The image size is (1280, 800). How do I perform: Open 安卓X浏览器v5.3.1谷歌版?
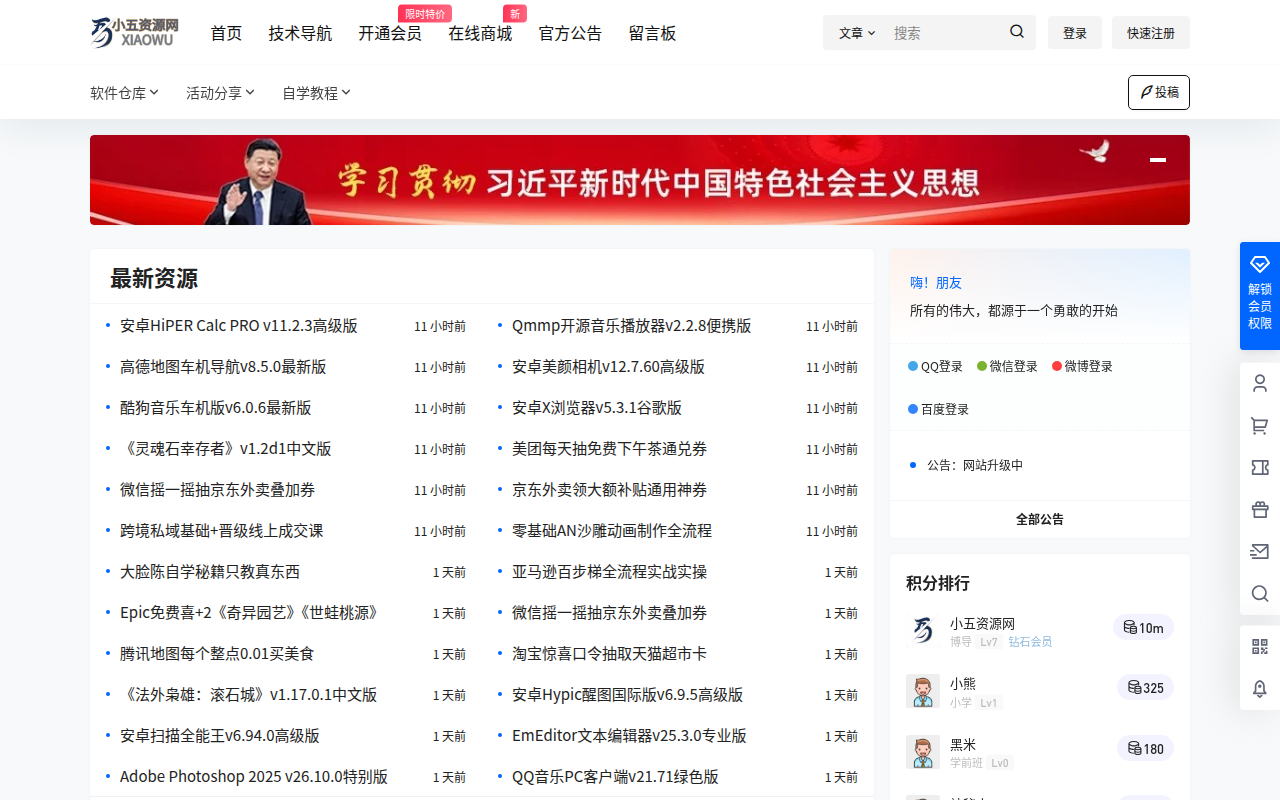[597, 408]
